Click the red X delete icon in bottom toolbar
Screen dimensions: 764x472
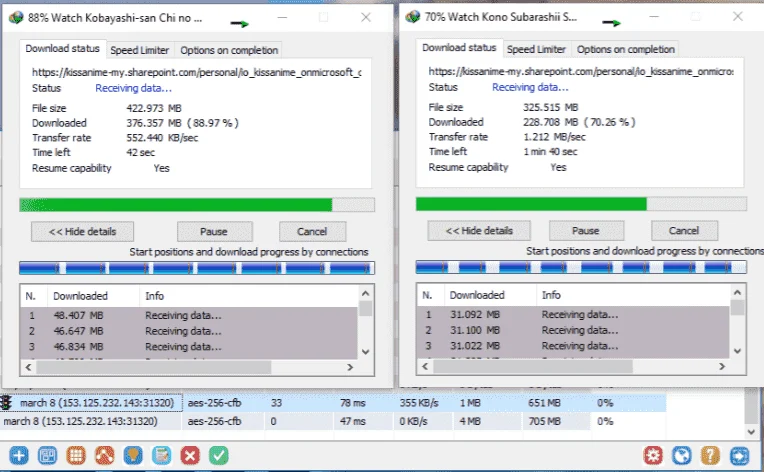(x=190, y=456)
